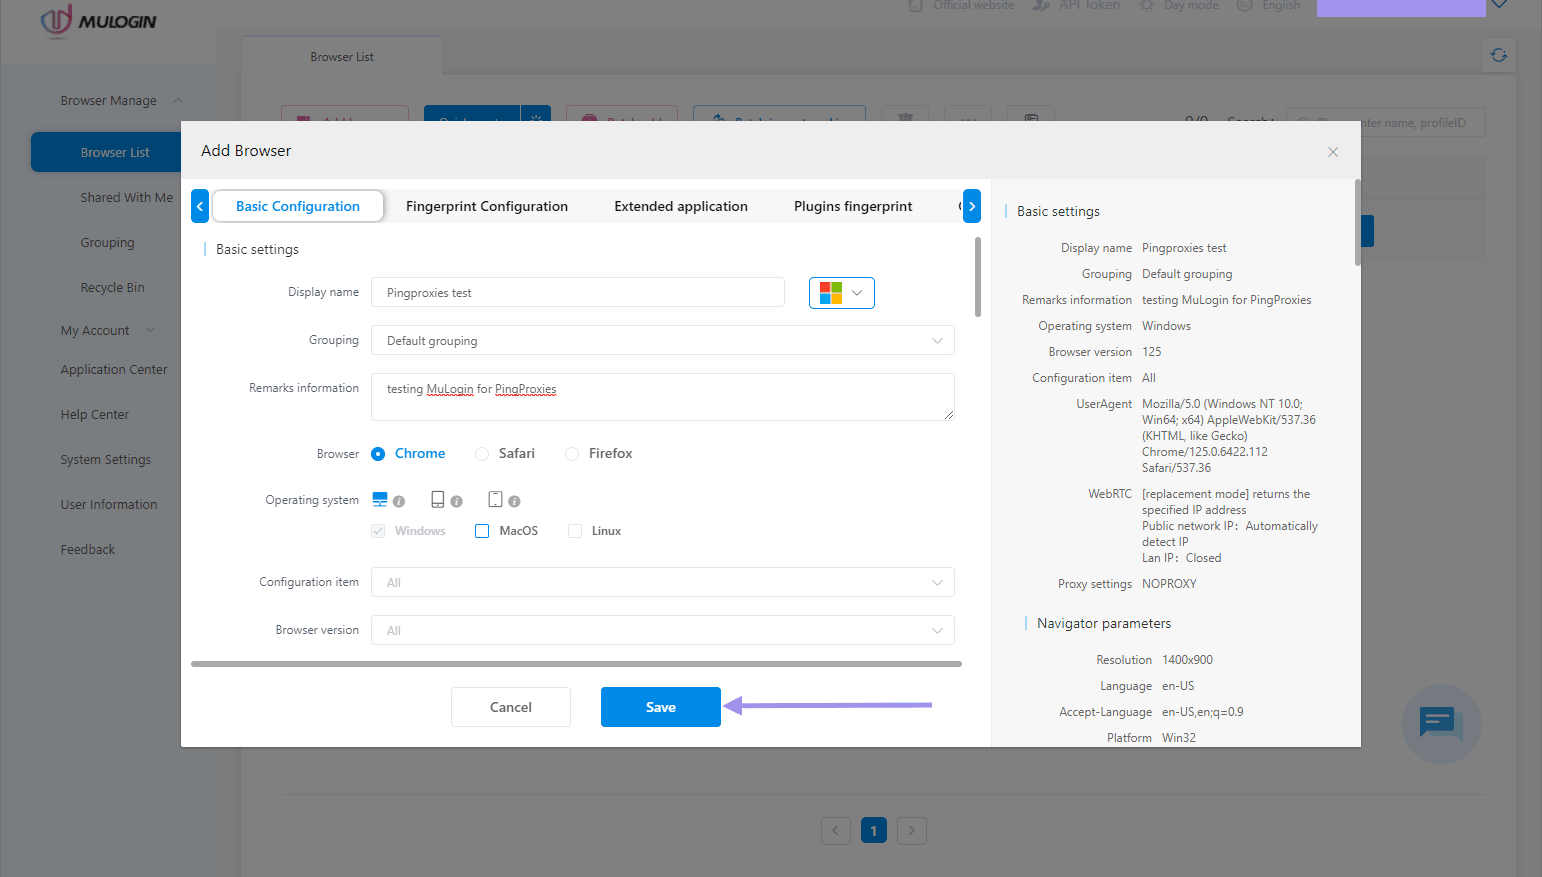Open the Browser version dropdown

click(x=662, y=630)
